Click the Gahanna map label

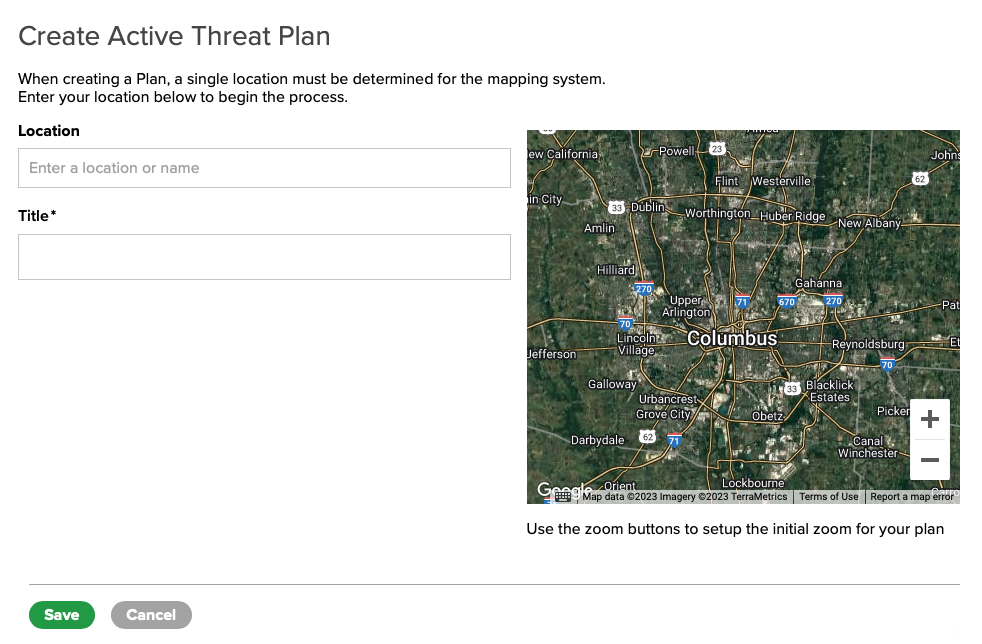coord(819,283)
